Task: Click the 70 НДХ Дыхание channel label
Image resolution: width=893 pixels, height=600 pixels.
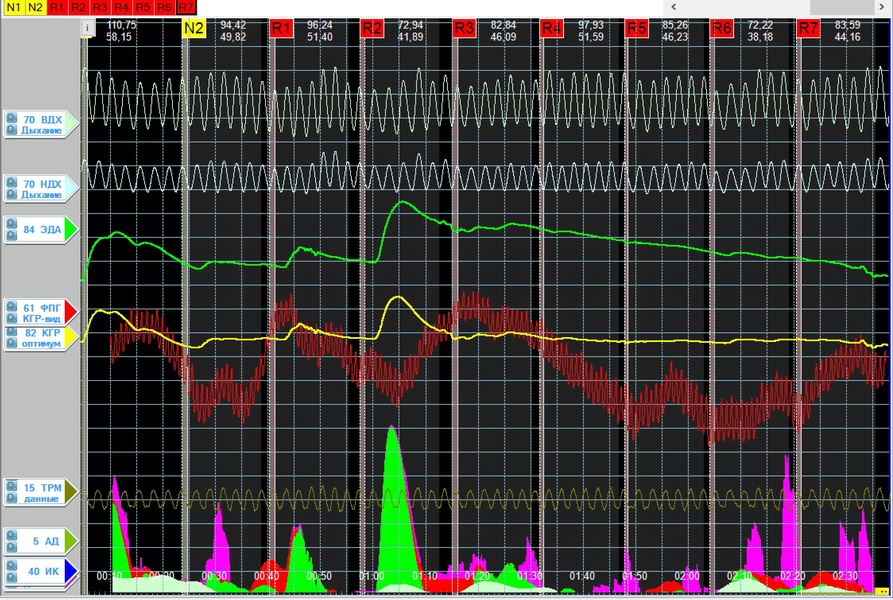Action: tap(42, 189)
